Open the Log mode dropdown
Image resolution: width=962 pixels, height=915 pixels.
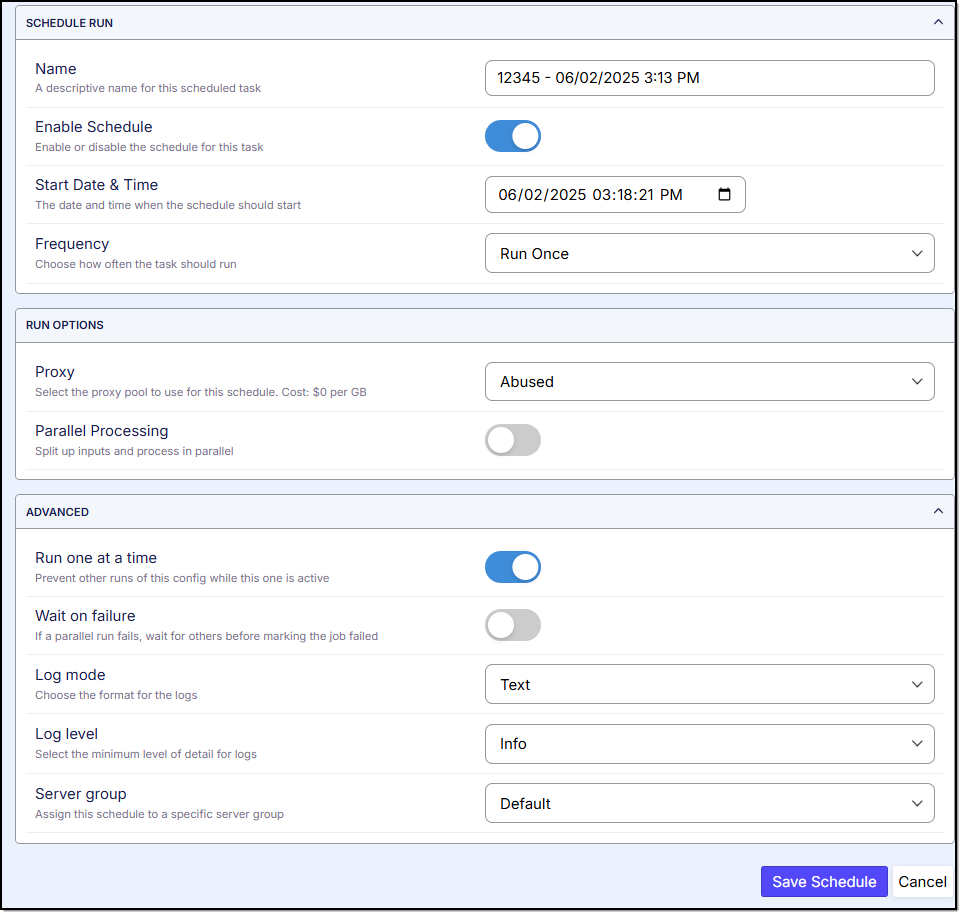(x=709, y=685)
